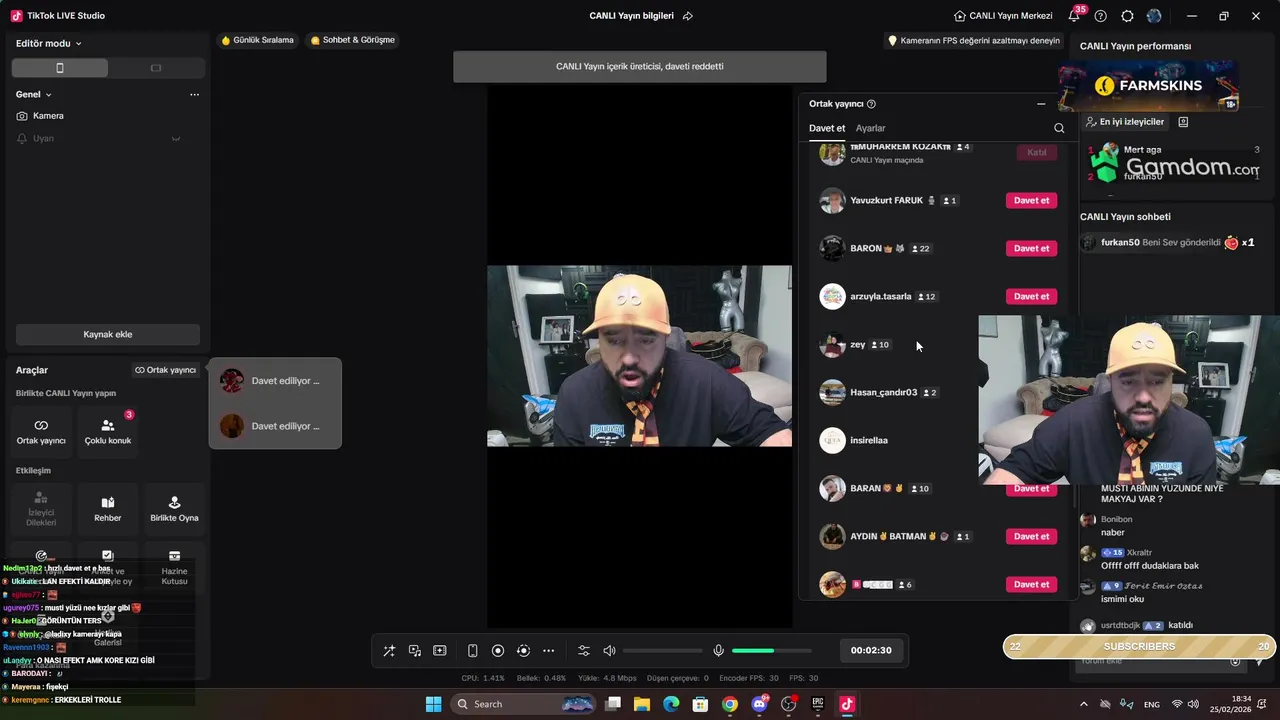1280x720 pixels.
Task: Search co-hosts with magnifier icon
Action: pos(1060,128)
